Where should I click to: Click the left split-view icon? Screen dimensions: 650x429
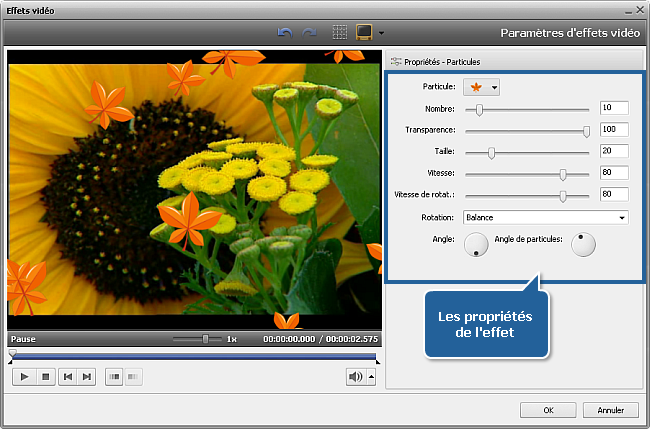(x=113, y=376)
